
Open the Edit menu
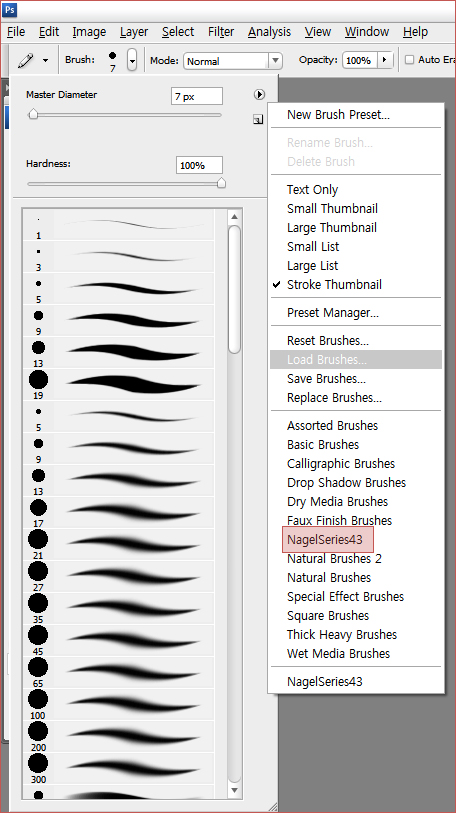(x=49, y=32)
